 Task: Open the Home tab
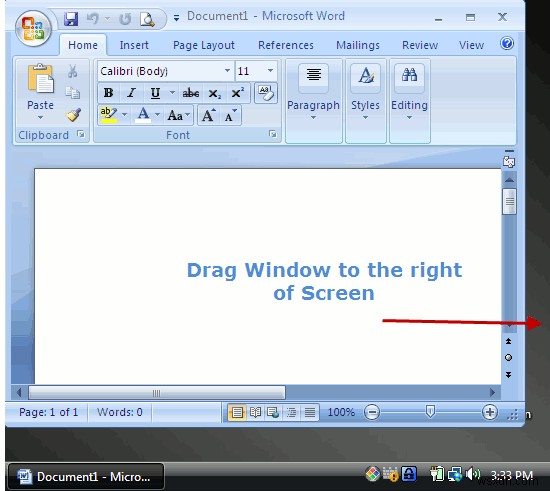pos(83,45)
